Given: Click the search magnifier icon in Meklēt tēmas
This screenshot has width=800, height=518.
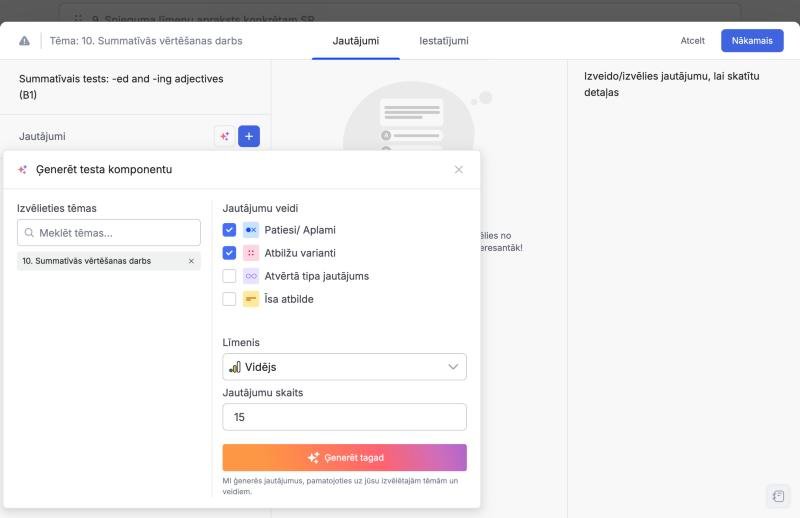Looking at the screenshot, I should pos(29,233).
